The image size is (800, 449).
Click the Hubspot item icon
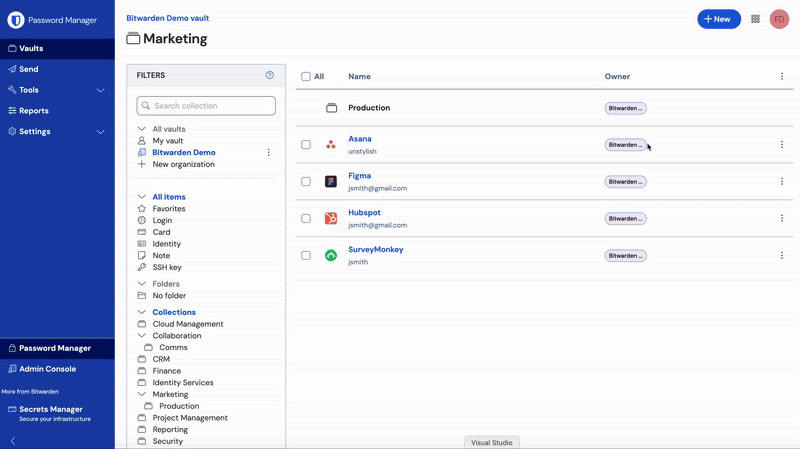click(x=331, y=219)
